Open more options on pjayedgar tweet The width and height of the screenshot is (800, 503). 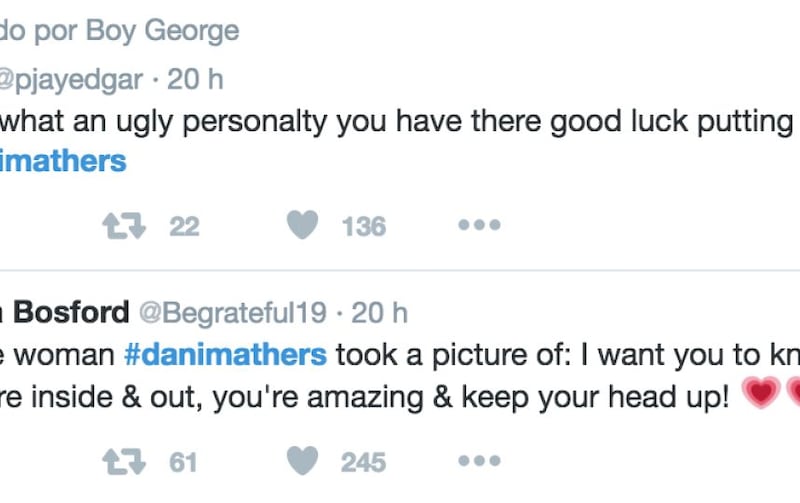point(479,224)
